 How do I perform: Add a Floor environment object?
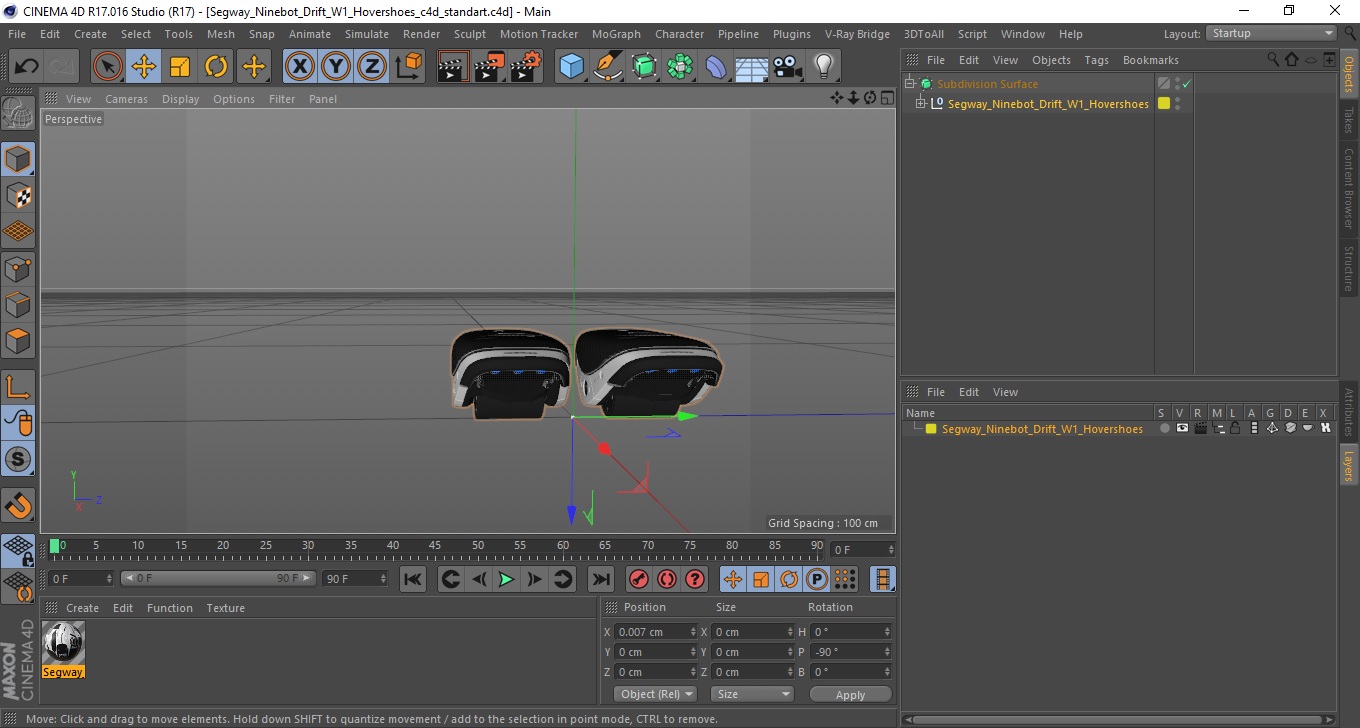752,67
